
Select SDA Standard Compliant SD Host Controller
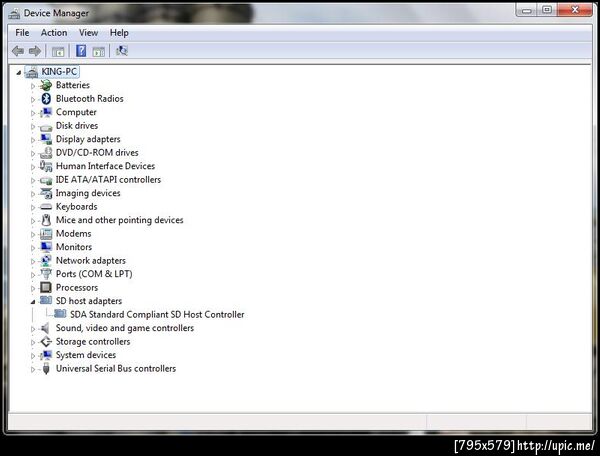157,314
